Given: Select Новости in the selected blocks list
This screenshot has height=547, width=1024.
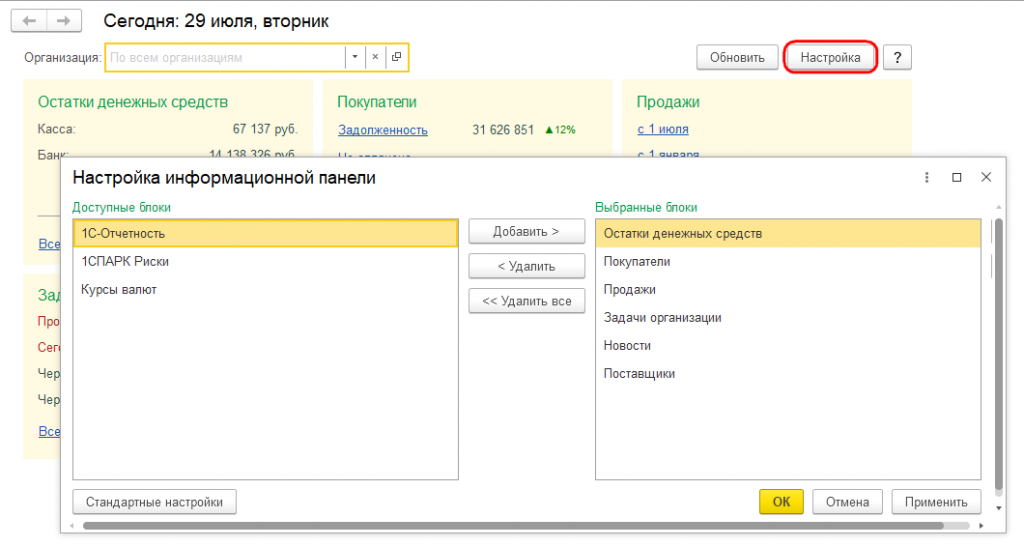Looking at the screenshot, I should tap(788, 346).
